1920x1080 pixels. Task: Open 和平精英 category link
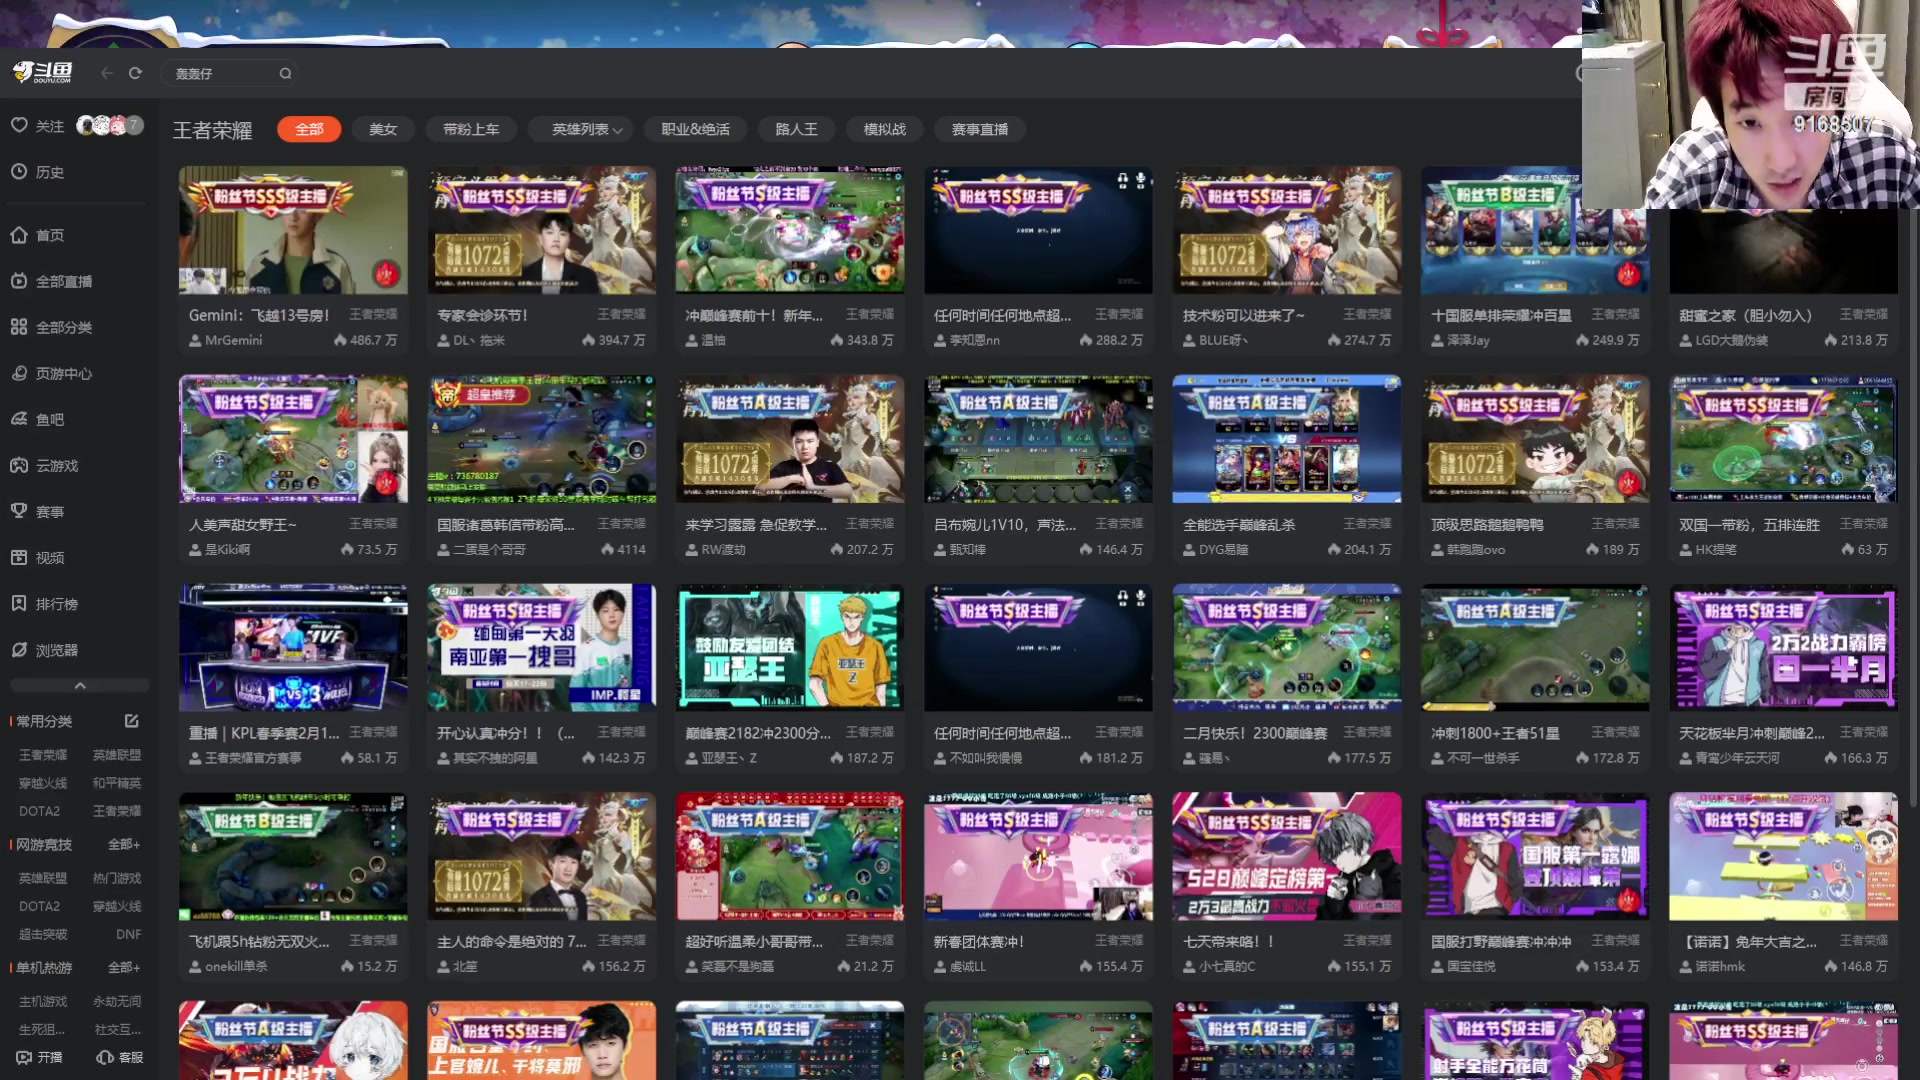point(117,783)
